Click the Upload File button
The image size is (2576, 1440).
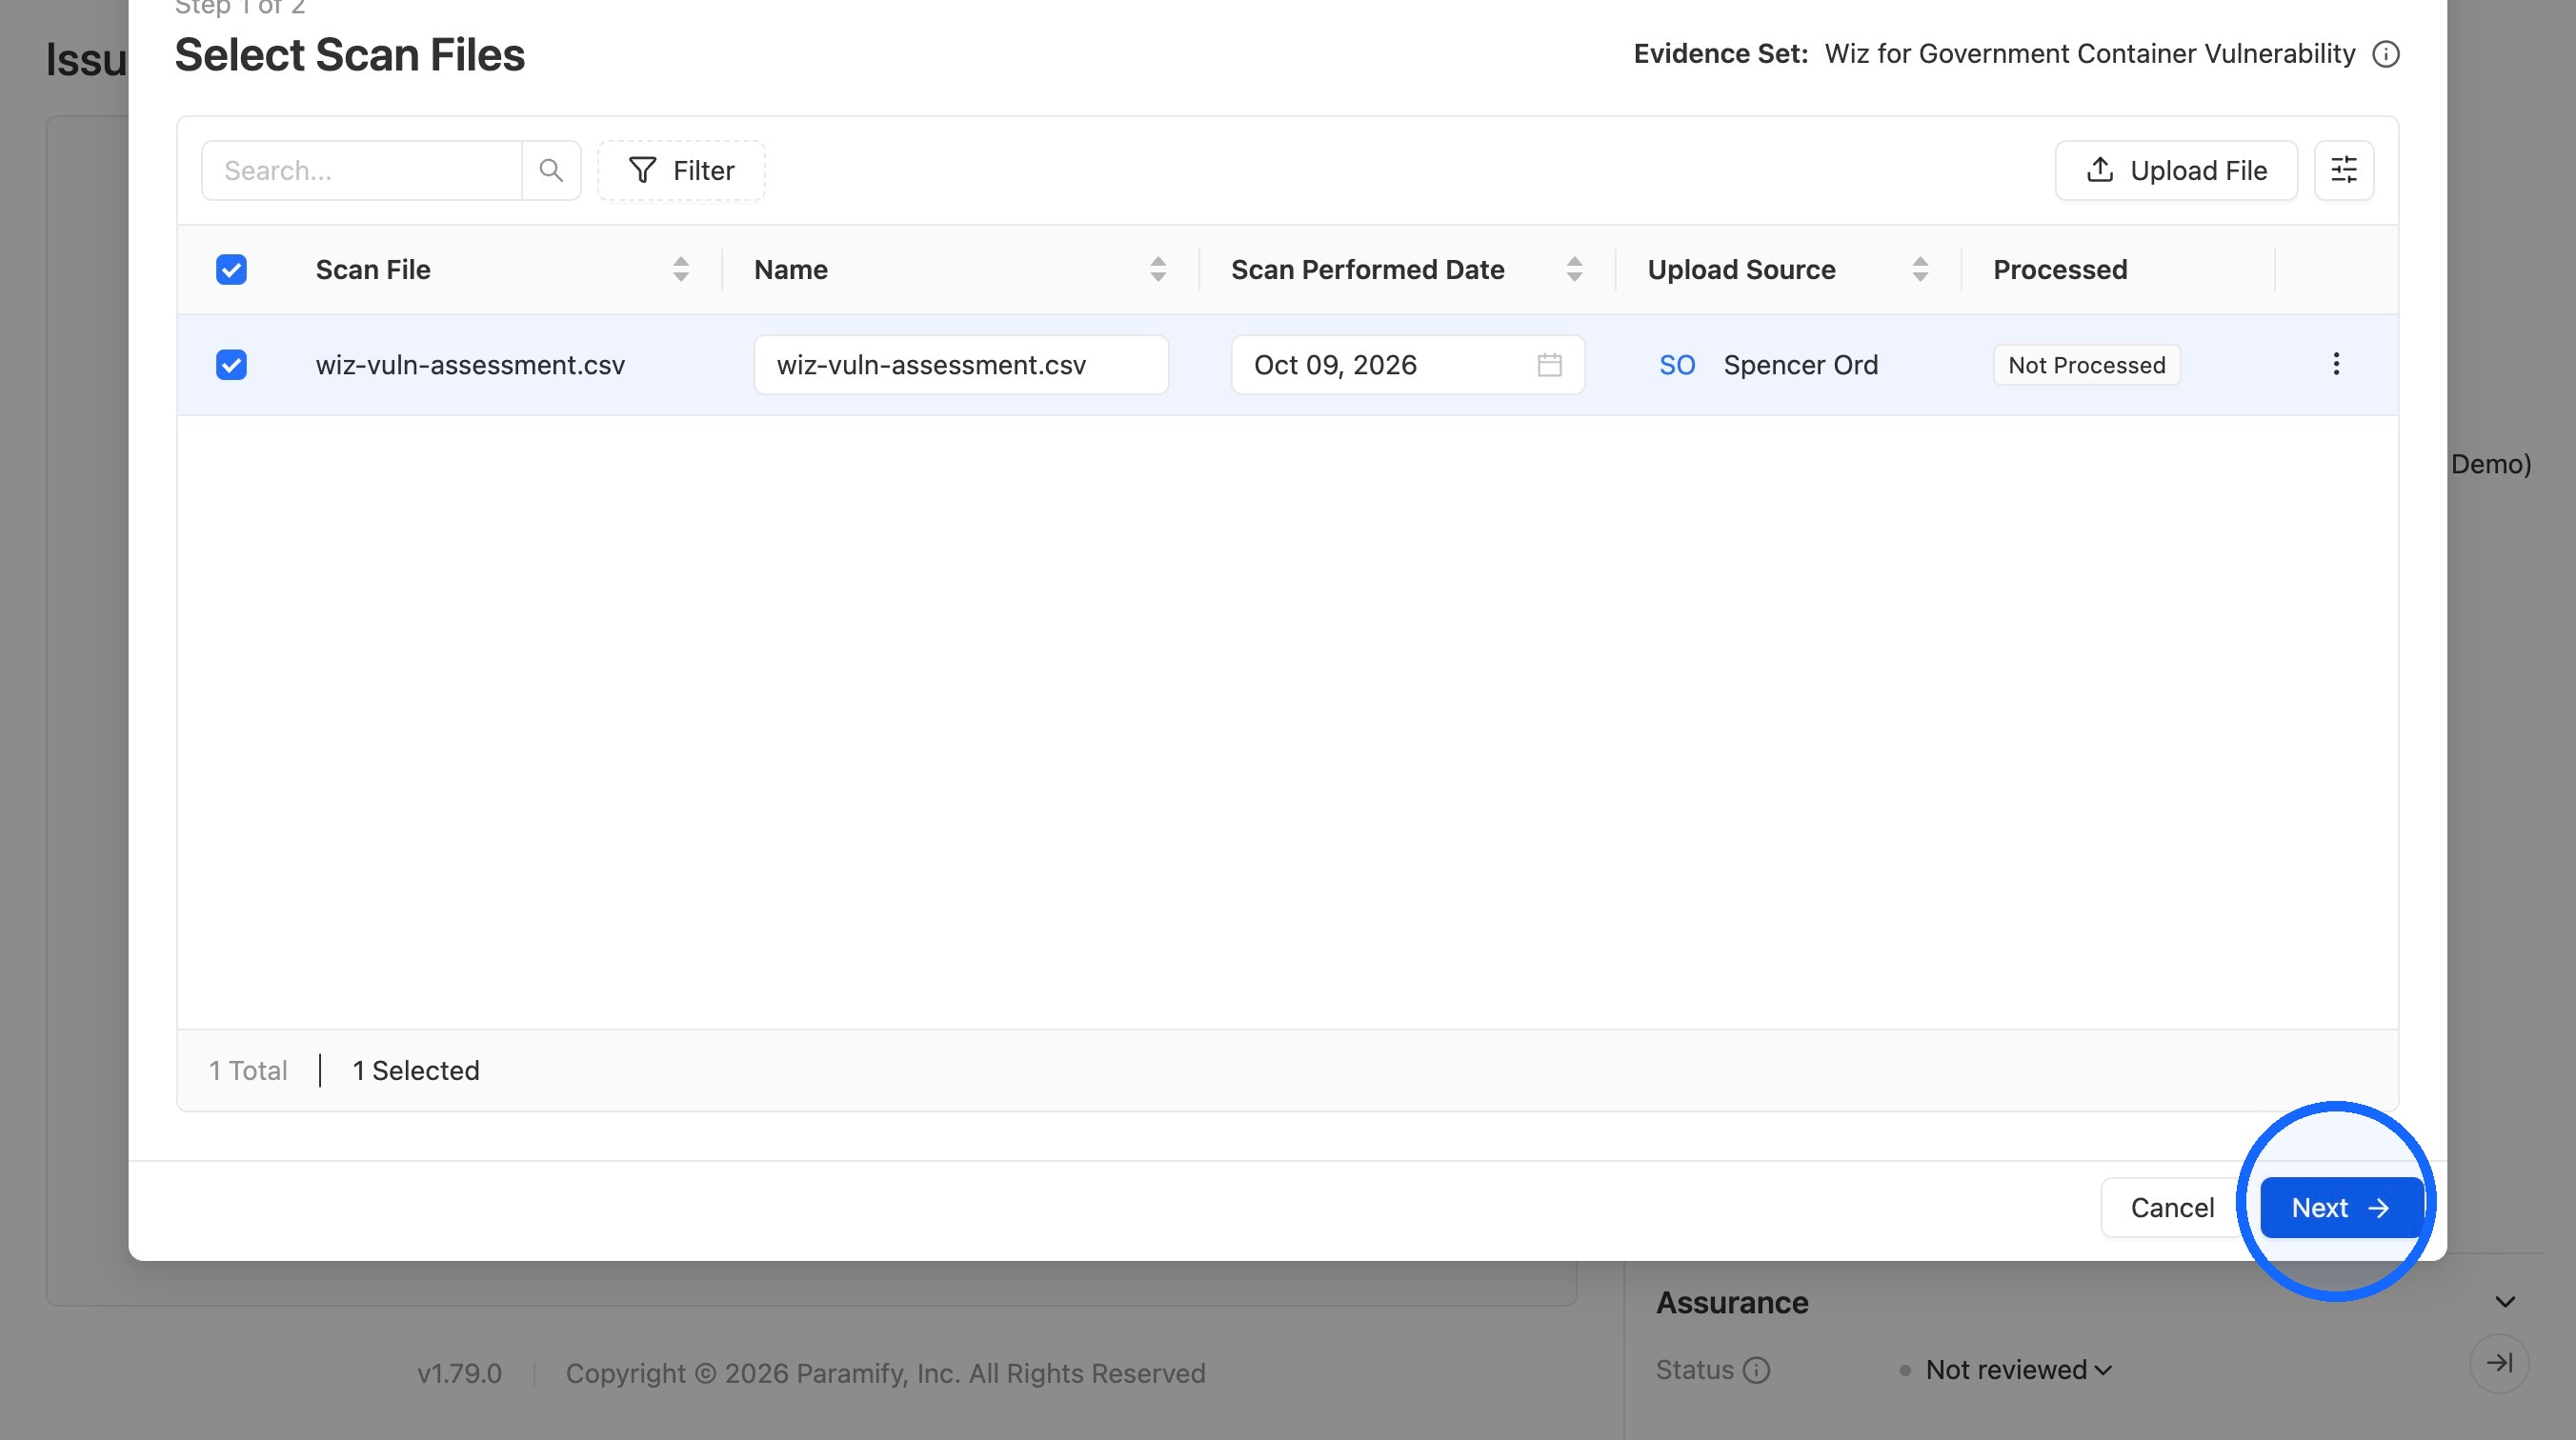click(2176, 170)
